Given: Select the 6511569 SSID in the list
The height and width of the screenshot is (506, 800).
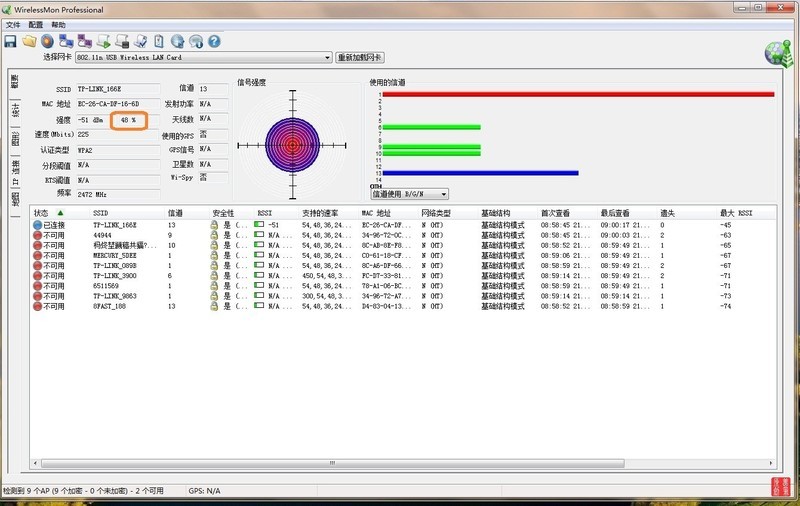Looking at the screenshot, I should [x=106, y=286].
